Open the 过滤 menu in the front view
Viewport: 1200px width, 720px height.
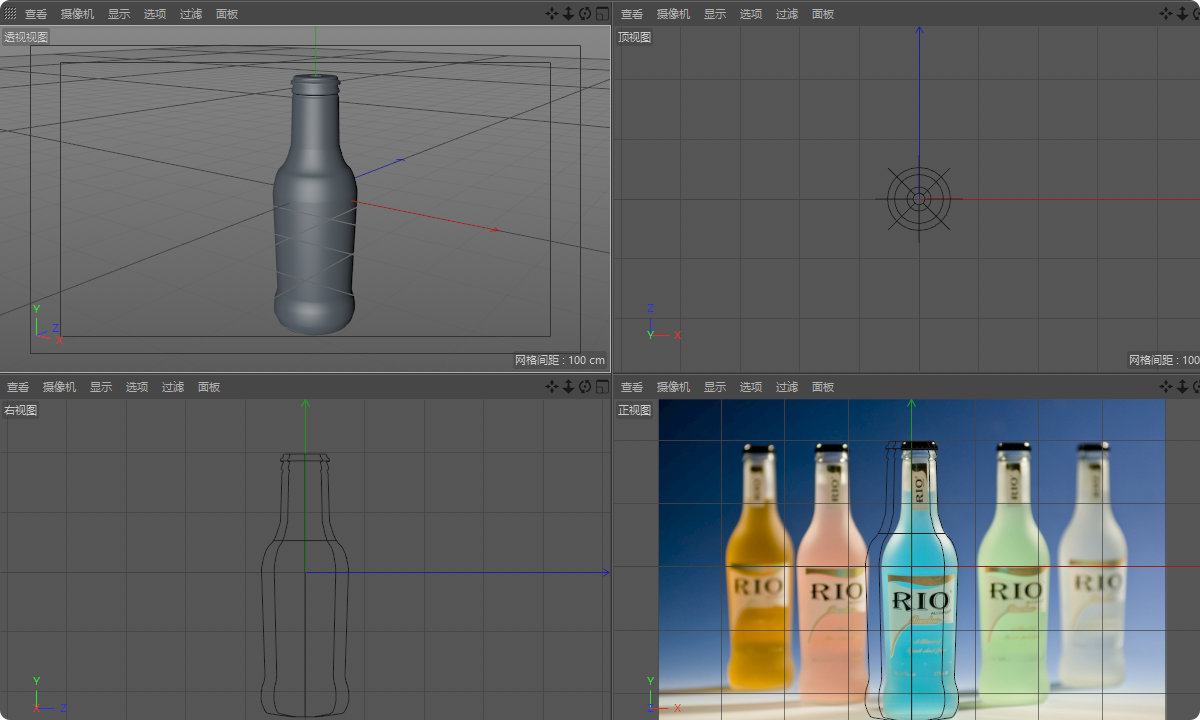(787, 387)
